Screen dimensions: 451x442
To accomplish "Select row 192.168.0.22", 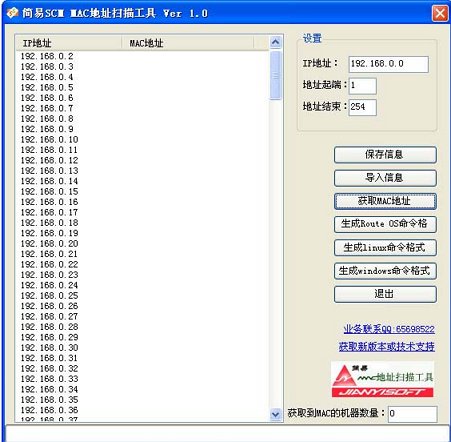I will point(142,264).
